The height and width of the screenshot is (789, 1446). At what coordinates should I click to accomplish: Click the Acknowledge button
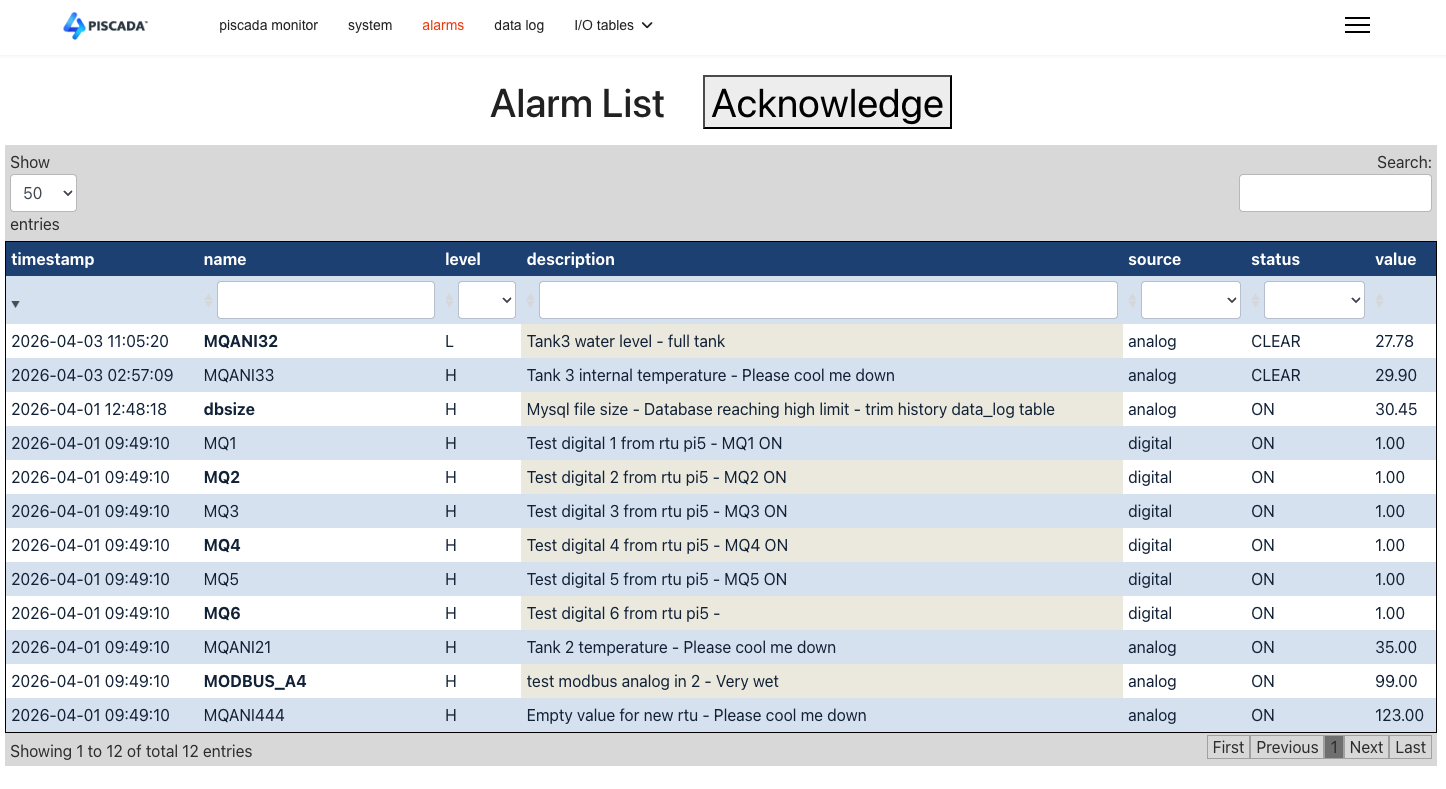click(x=827, y=103)
